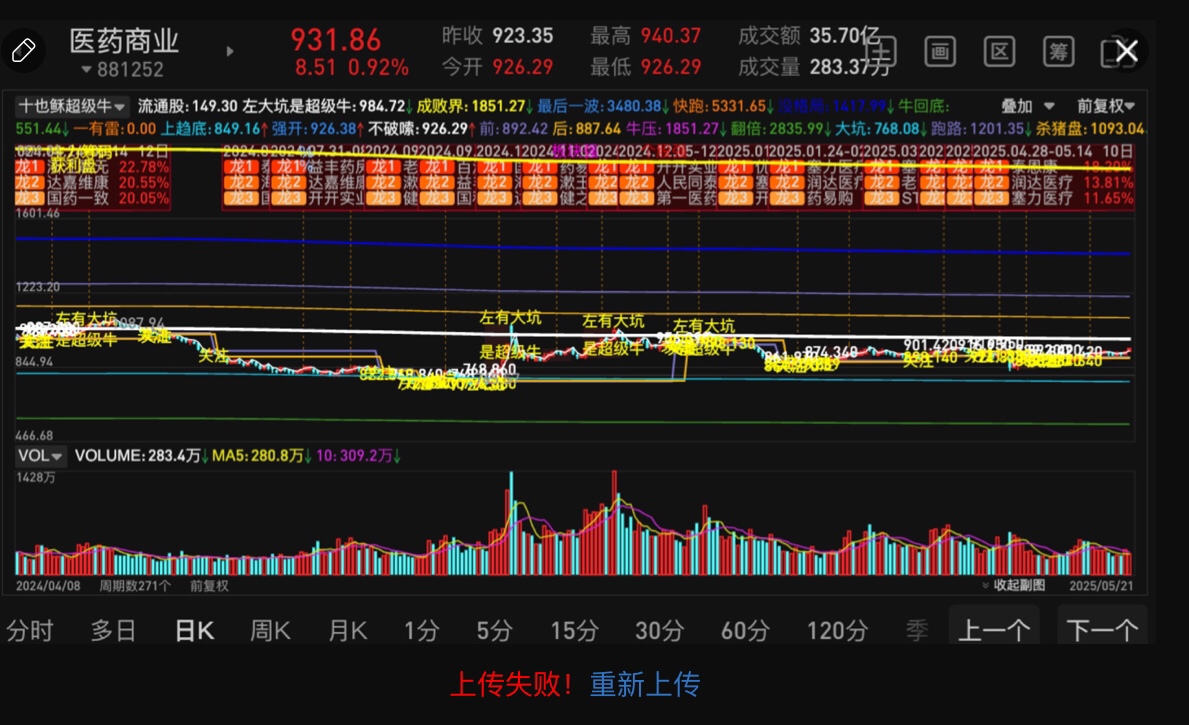Click the 国药一致 20.05% entry
1189x725 pixels.
click(92, 198)
